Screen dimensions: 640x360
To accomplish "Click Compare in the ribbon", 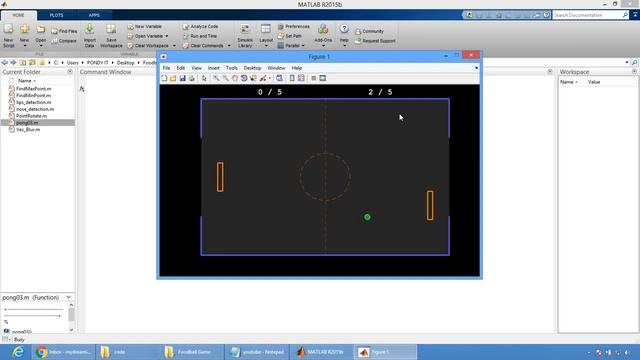I will [x=64, y=41].
